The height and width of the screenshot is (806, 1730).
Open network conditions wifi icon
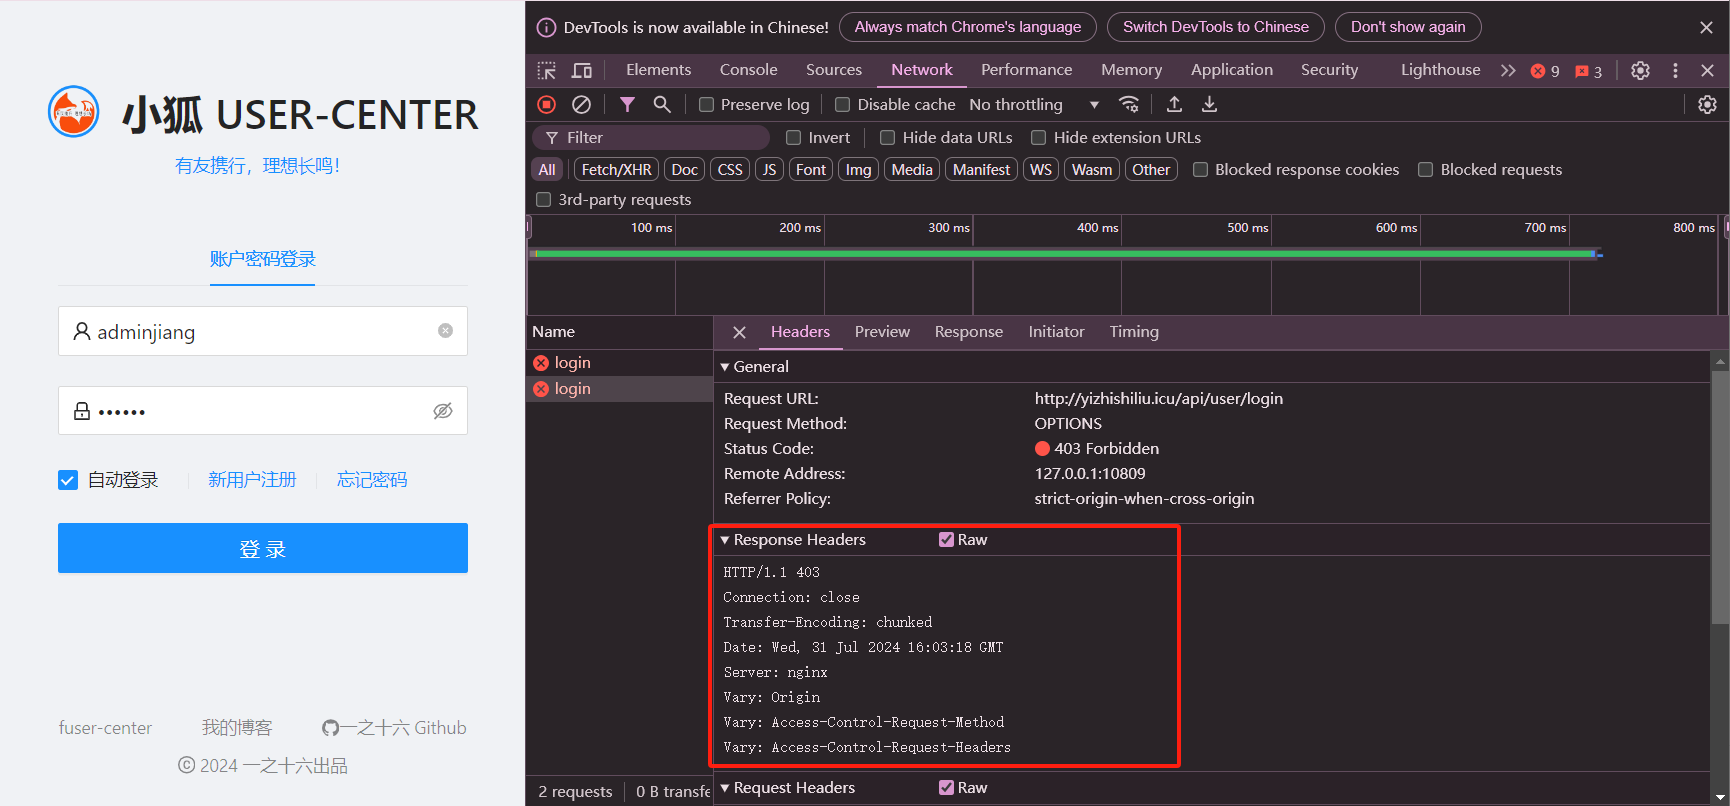point(1129,104)
